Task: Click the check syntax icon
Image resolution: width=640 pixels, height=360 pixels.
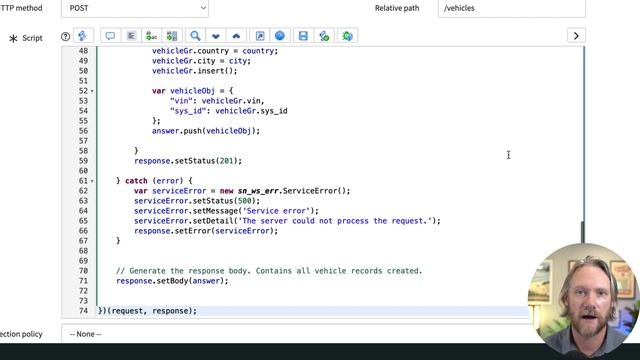Action: pyautogui.click(x=324, y=36)
